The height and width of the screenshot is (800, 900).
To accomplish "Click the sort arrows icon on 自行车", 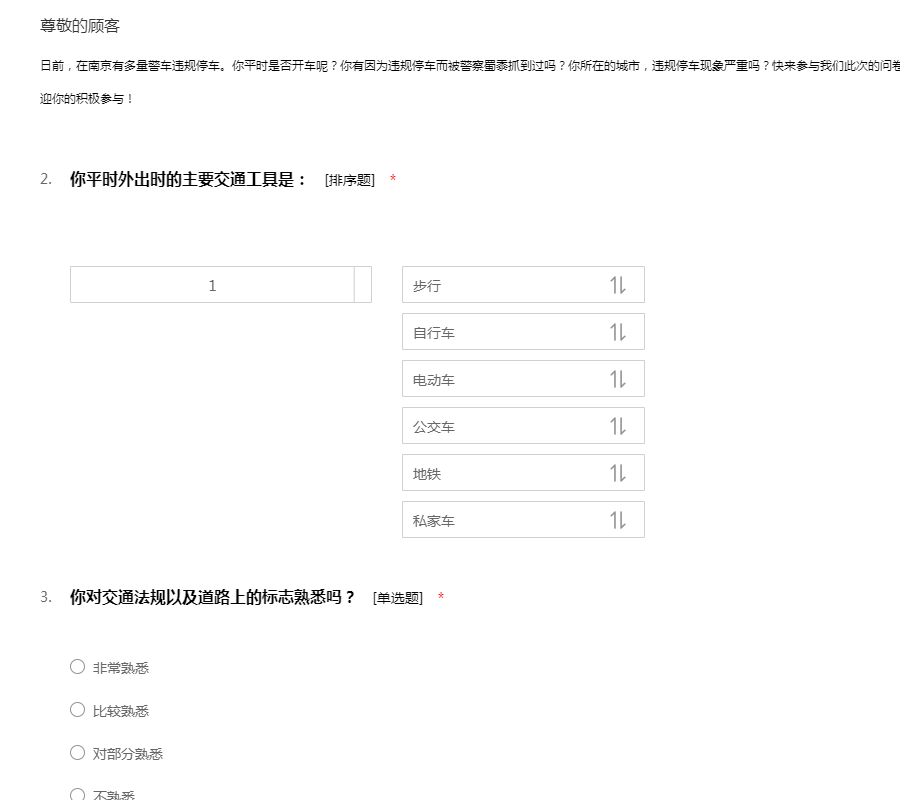I will pos(617,332).
